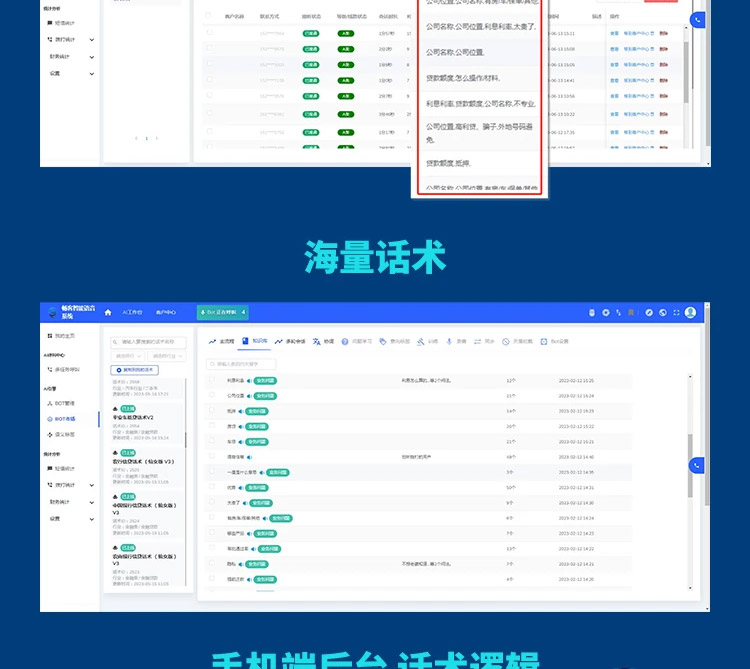The width and height of the screenshot is (750, 669).
Task: Switch to the 主流程 tab
Action: (x=220, y=341)
